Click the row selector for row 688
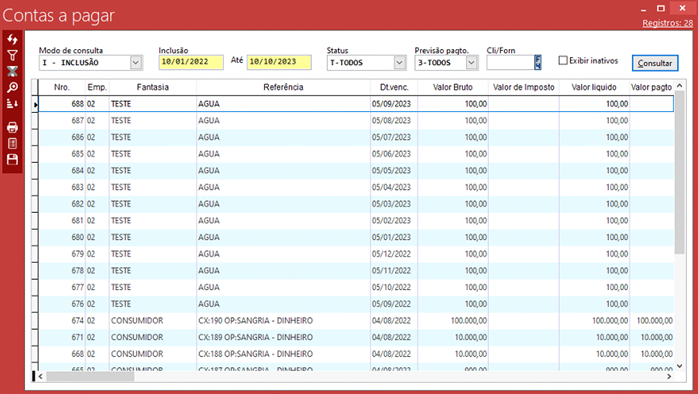The height and width of the screenshot is (394, 698). coord(35,104)
